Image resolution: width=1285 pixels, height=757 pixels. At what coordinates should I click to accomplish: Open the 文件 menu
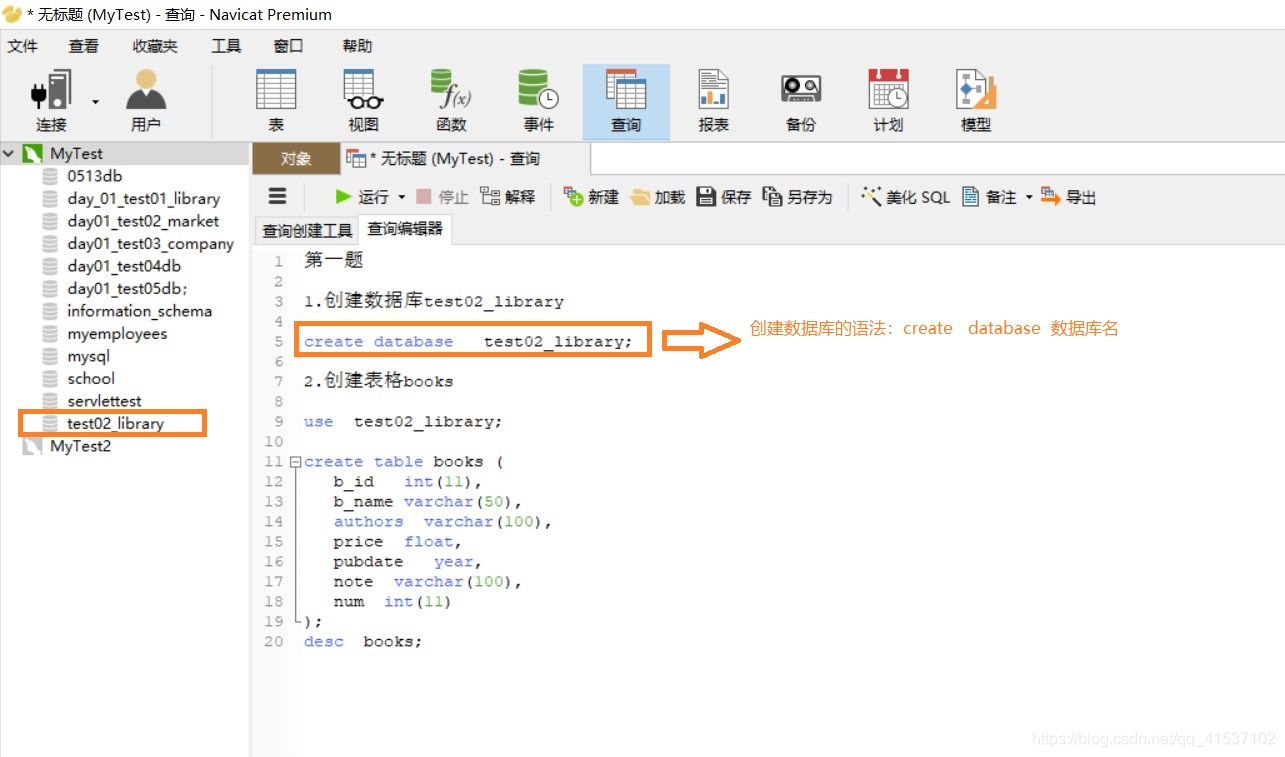[x=23, y=46]
